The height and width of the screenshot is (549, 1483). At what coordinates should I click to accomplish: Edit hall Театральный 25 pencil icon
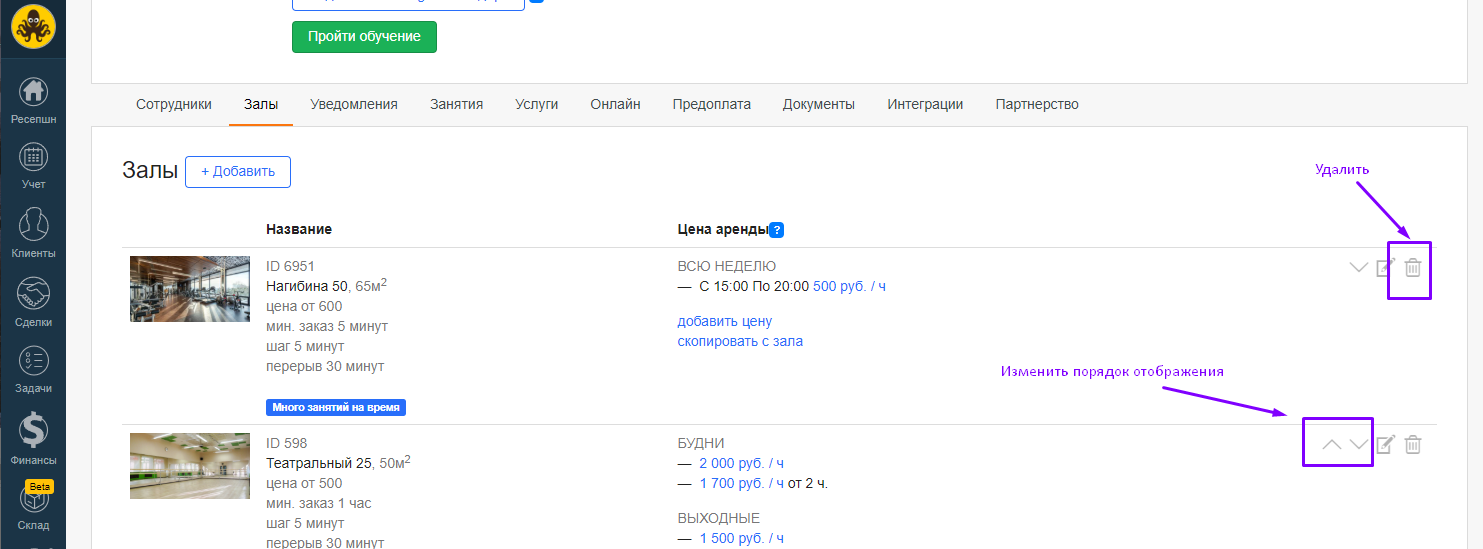coord(1385,445)
